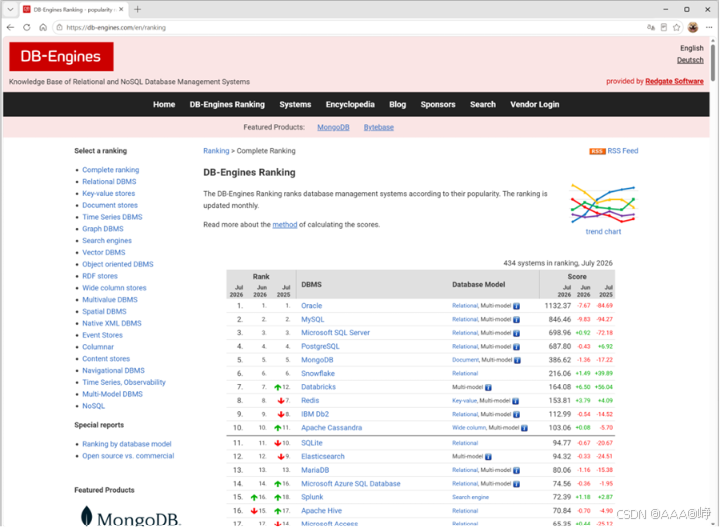This screenshot has height=527, width=720.
Task: Click the info icon in PostgreSQL row
Action: (x=517, y=347)
